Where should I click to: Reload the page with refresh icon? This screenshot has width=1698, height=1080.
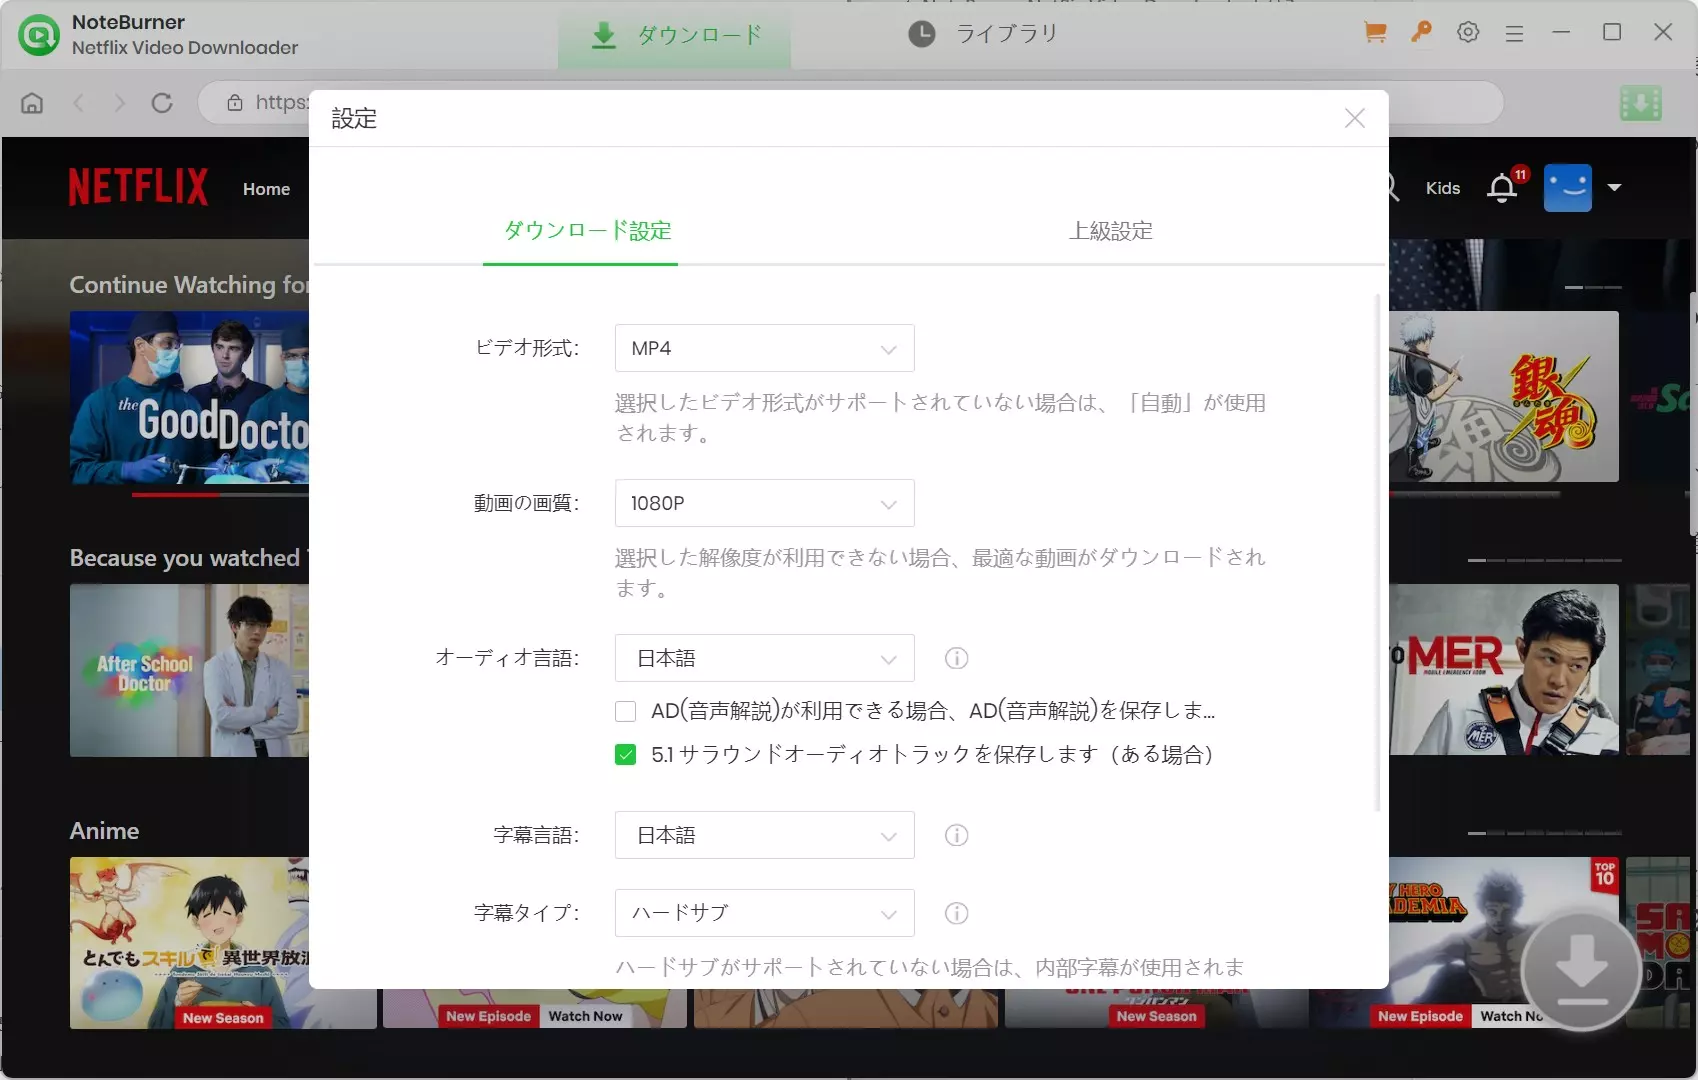[x=162, y=103]
